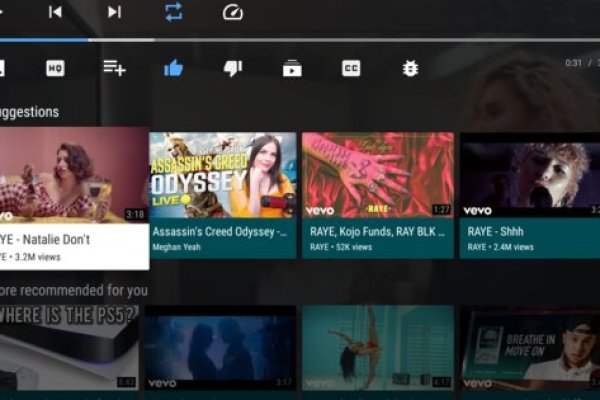Select the Breathe In Move On video

(530, 347)
